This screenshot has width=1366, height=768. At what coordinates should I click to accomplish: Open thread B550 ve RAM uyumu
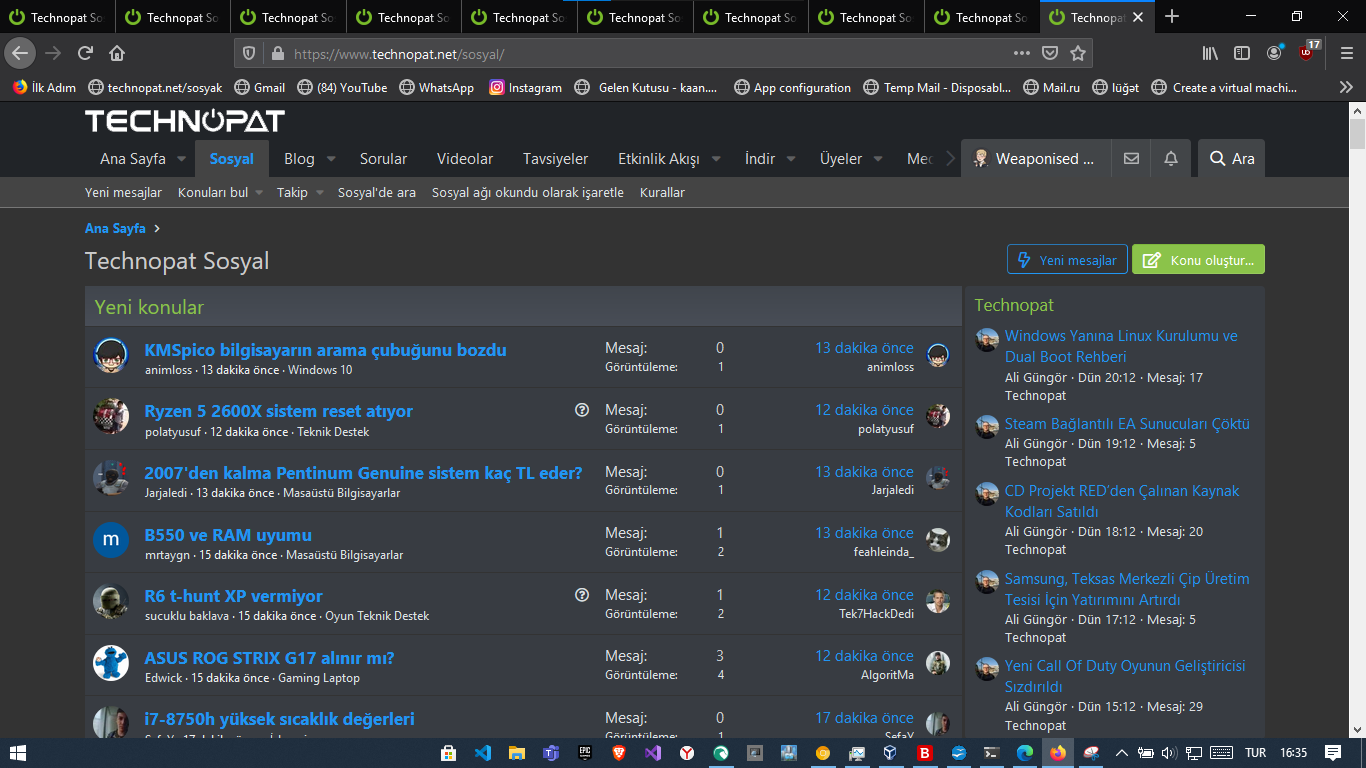point(228,535)
